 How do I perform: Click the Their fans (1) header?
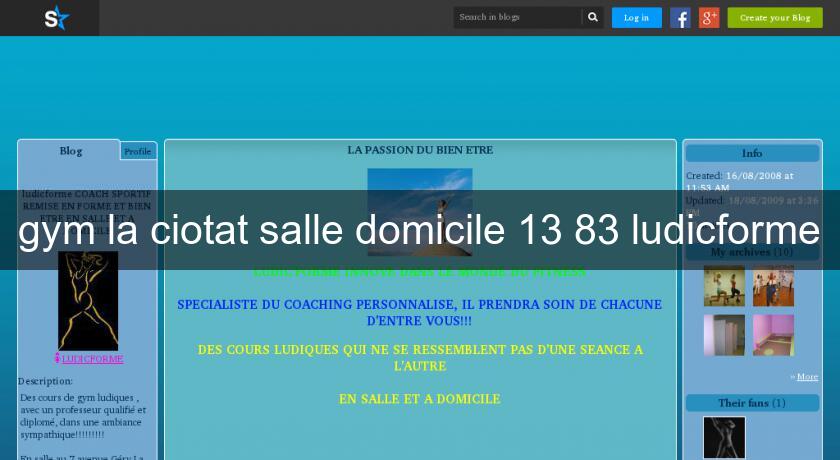pos(752,403)
